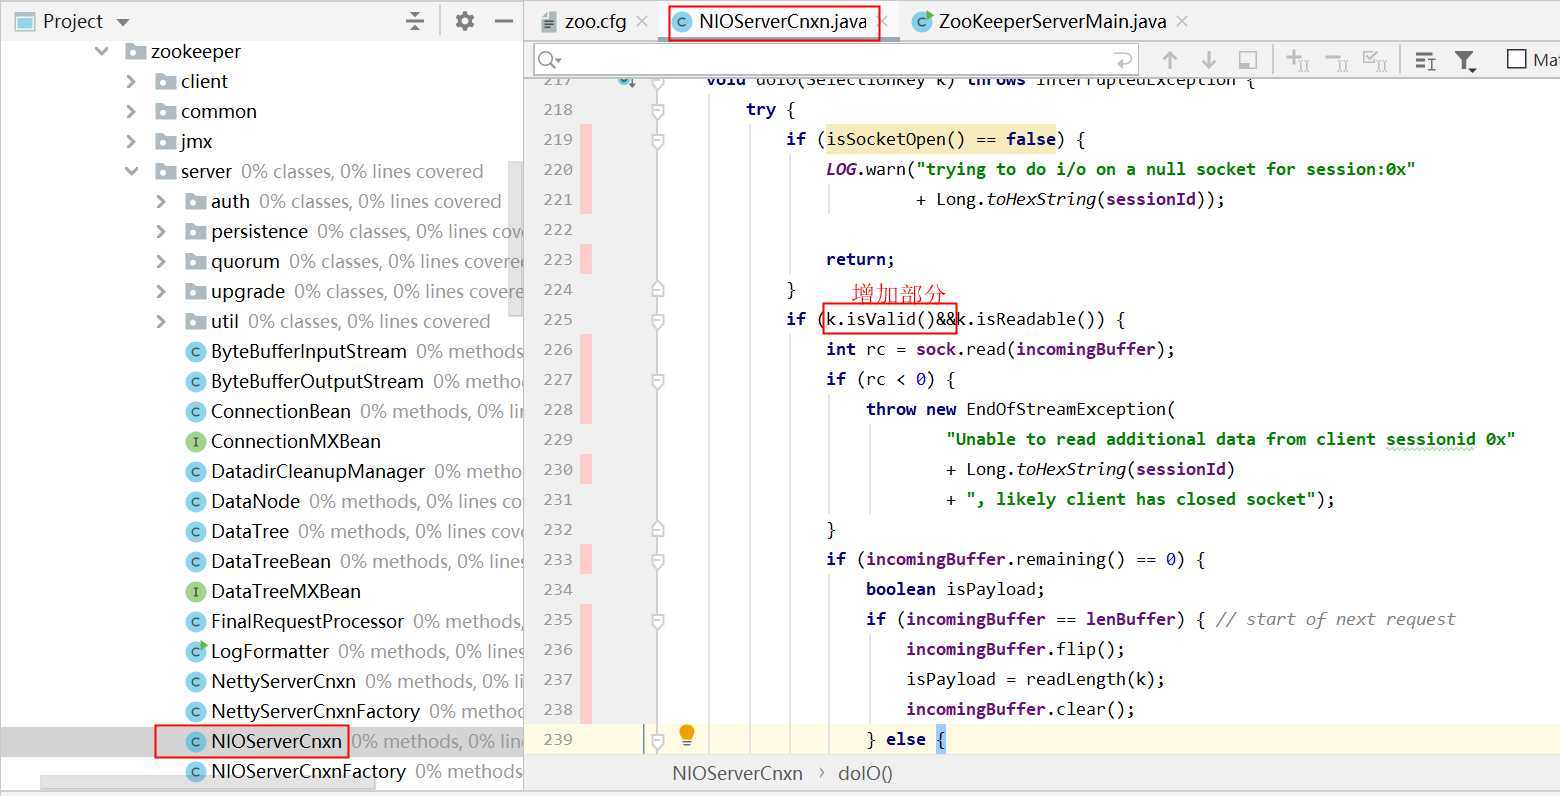Collapse the zookeeper folder
The image size is (1560, 796).
pos(102,51)
